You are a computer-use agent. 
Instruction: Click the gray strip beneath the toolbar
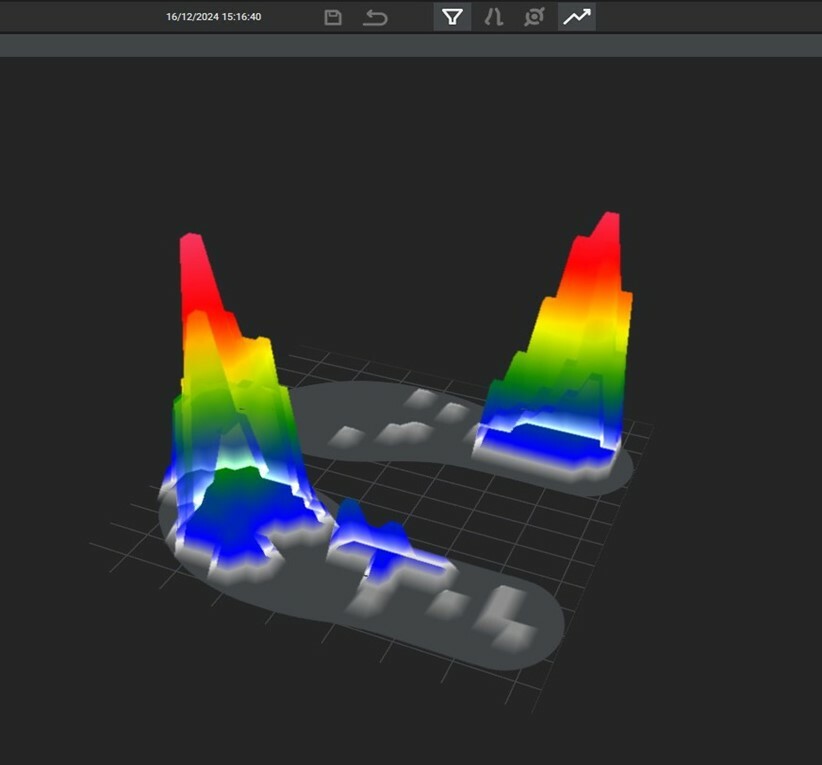click(411, 45)
